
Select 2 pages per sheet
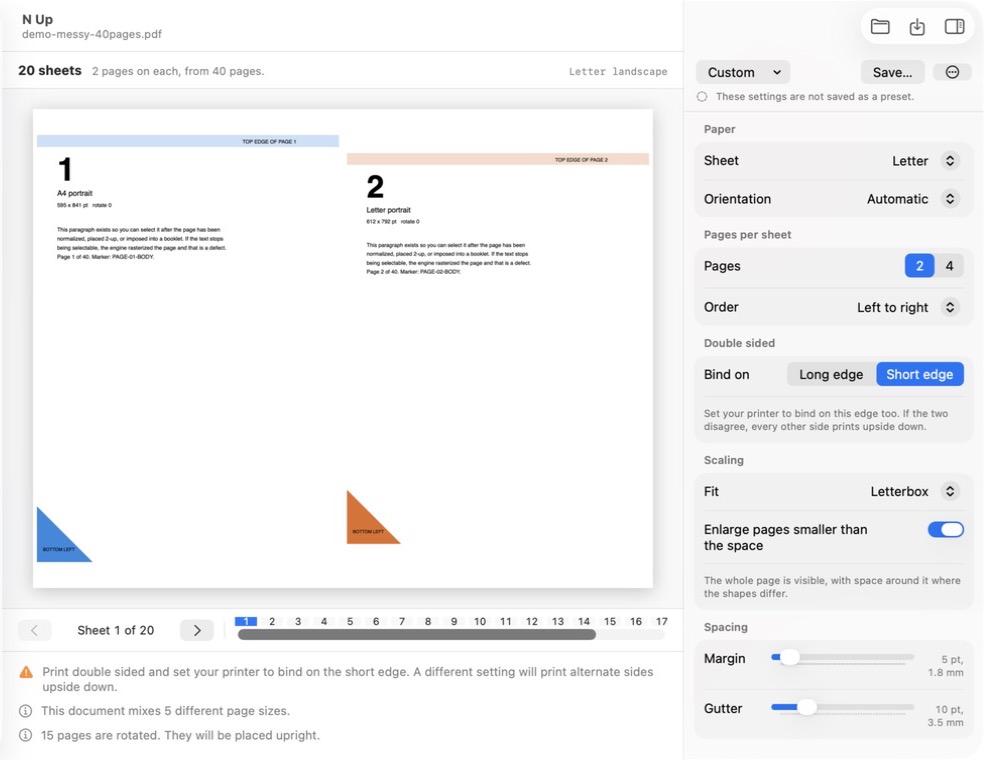[919, 266]
